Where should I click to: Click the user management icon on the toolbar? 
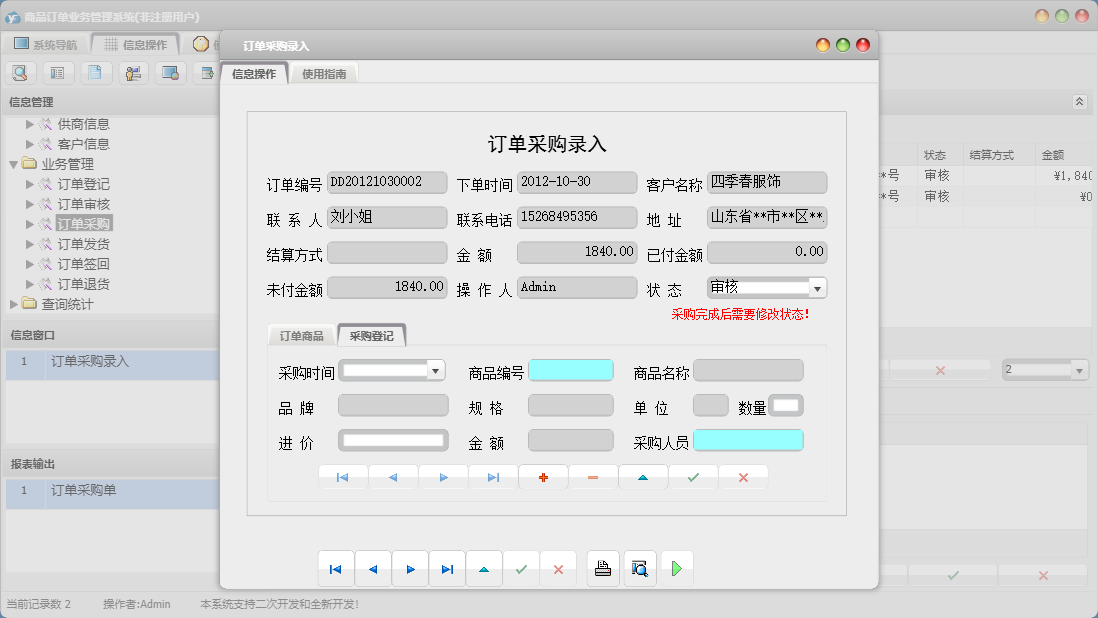pyautogui.click(x=133, y=72)
